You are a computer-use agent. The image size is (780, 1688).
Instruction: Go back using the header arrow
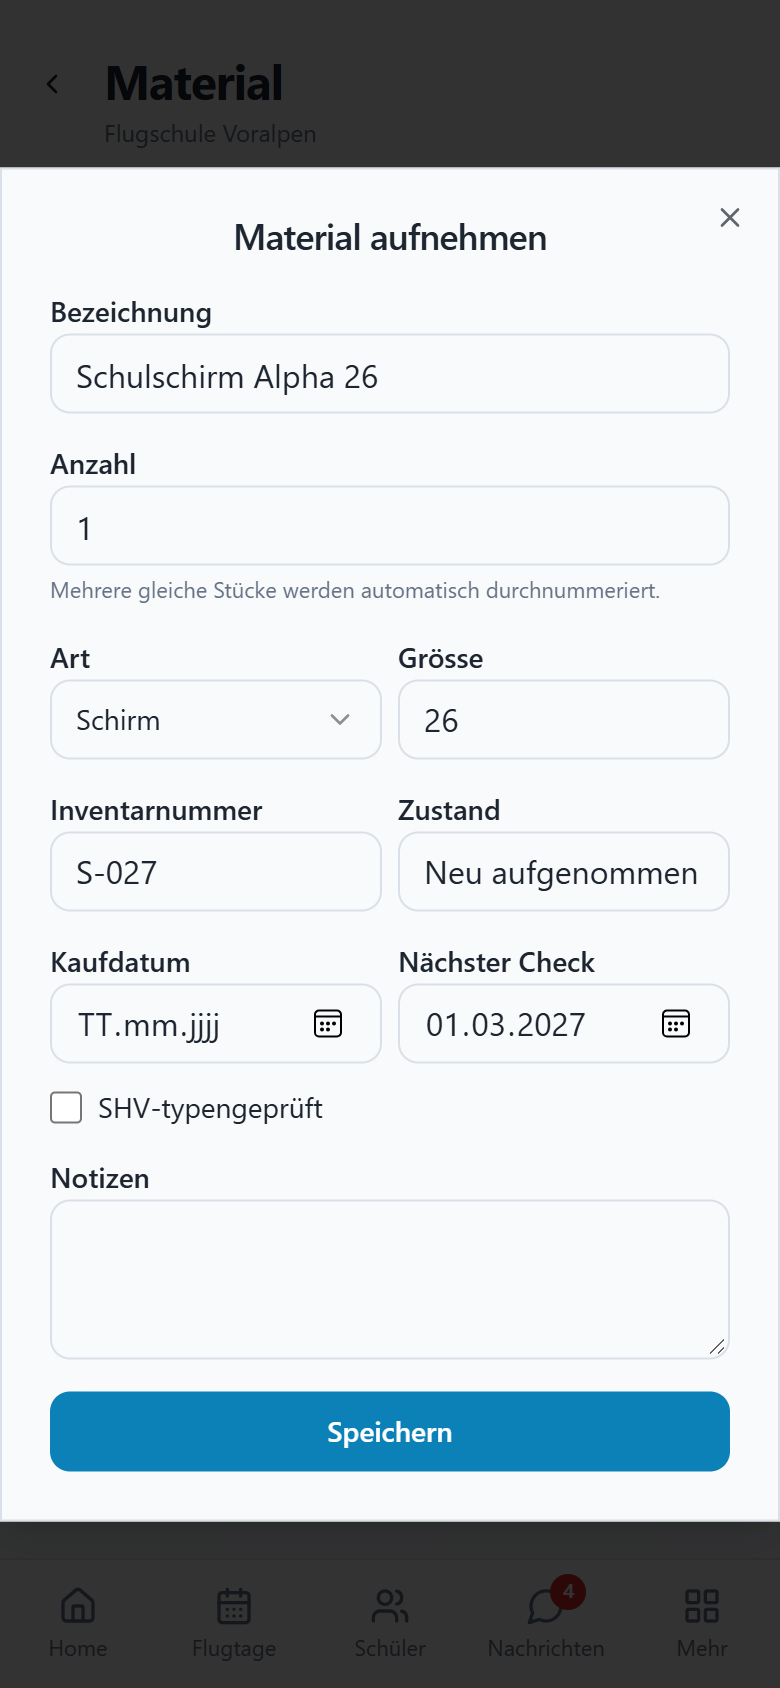pyautogui.click(x=53, y=85)
